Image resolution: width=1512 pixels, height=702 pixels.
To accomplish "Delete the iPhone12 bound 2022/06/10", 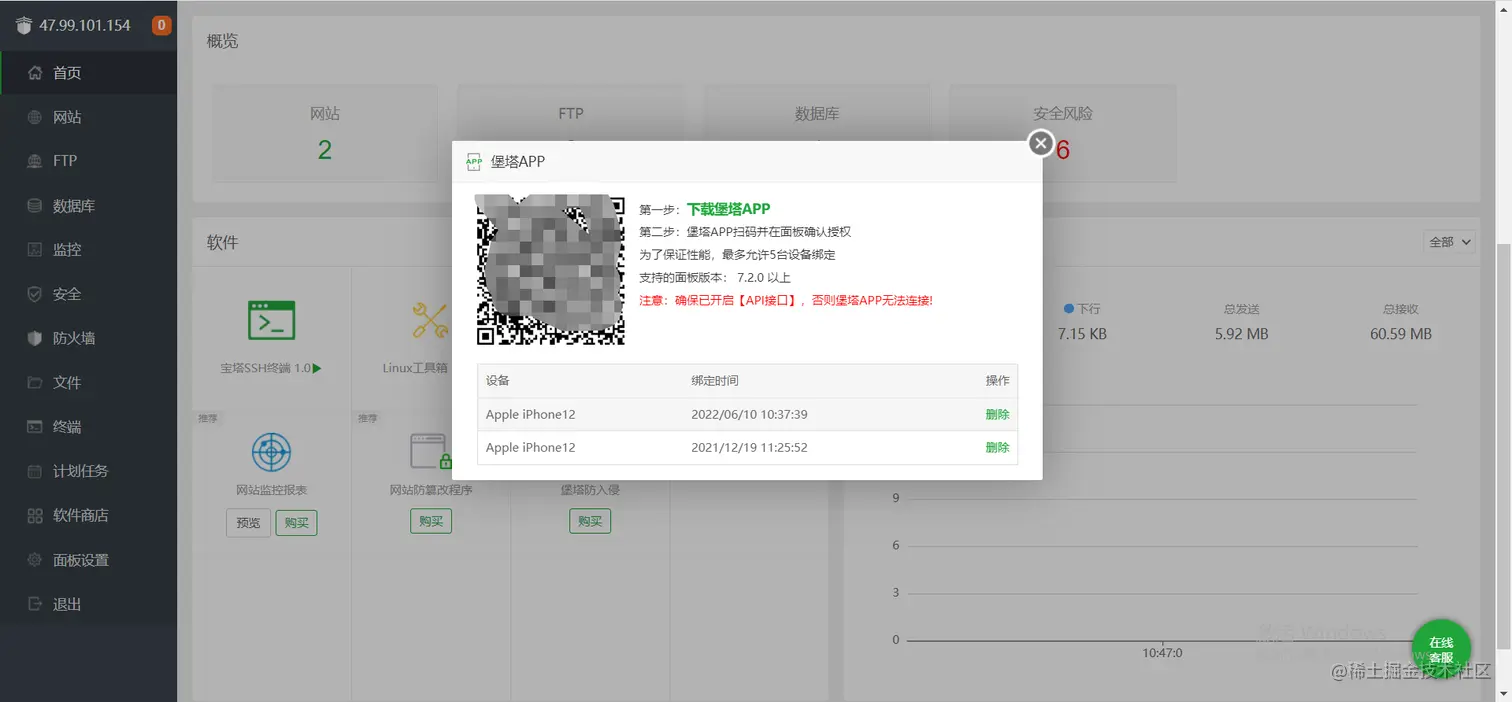I will pos(997,414).
